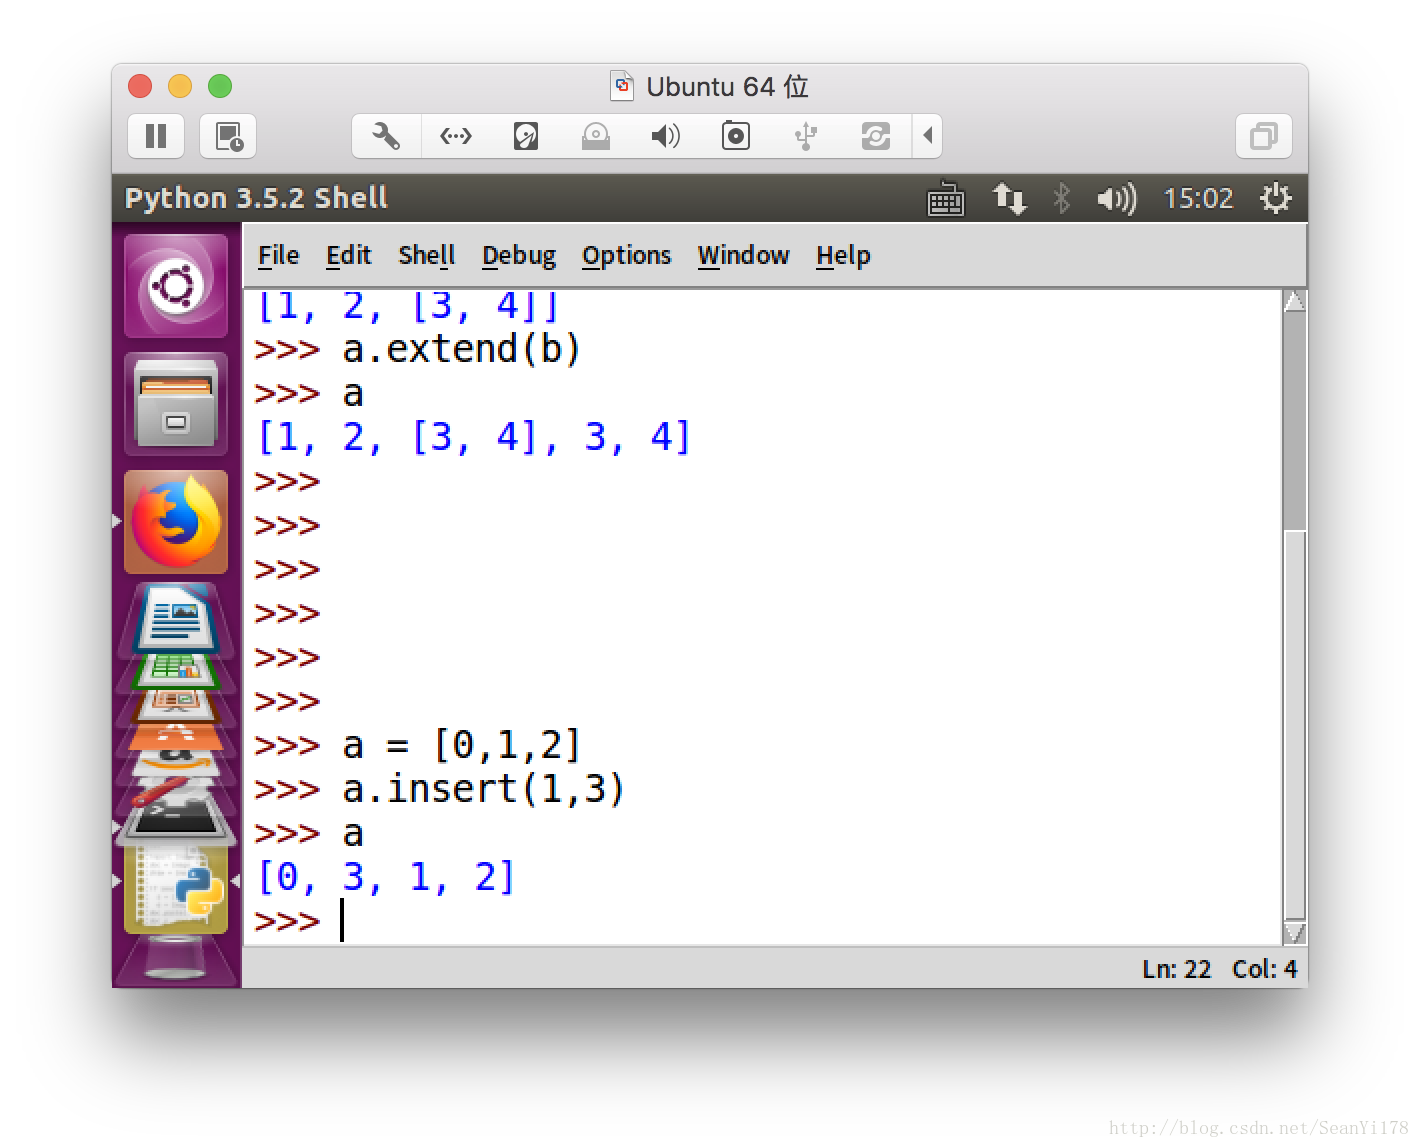The image size is (1420, 1148).
Task: Open LibreOffice Writer from launcher
Action: (x=176, y=619)
